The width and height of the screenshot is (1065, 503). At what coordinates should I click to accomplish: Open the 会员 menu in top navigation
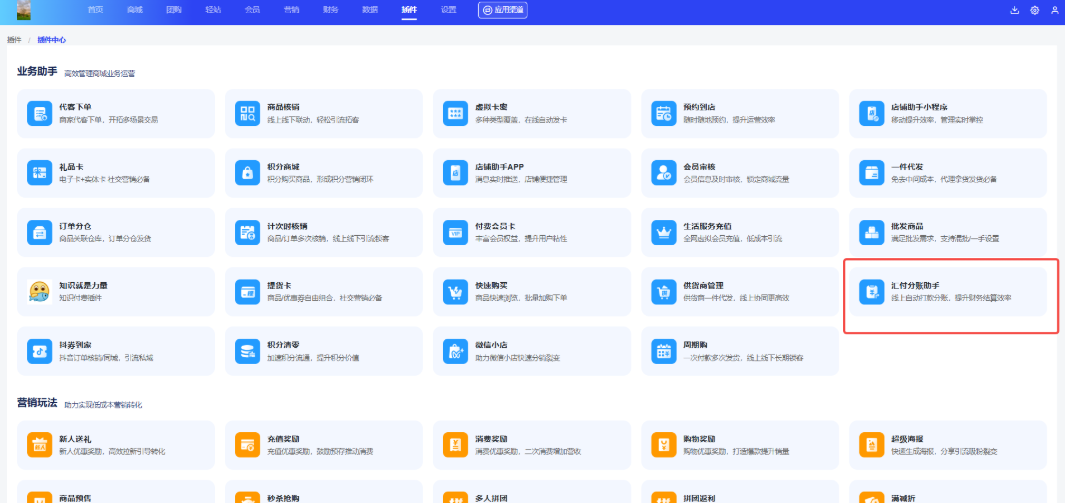252,9
